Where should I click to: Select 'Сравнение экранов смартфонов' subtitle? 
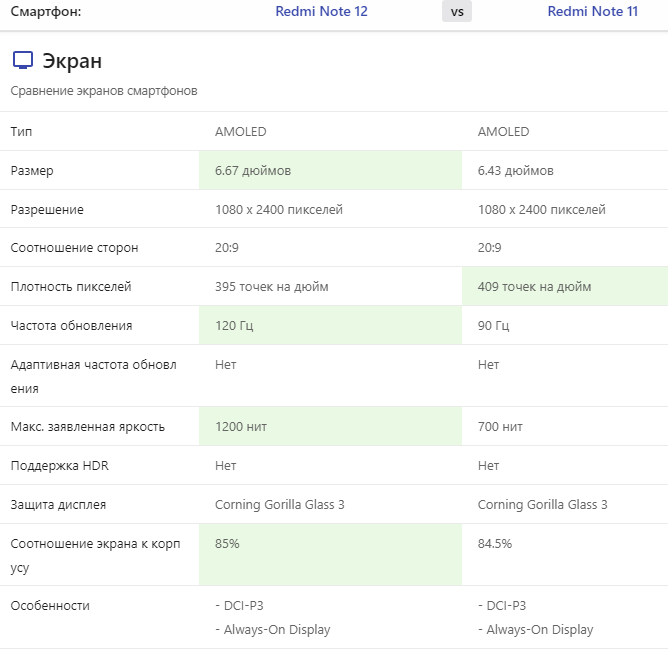pyautogui.click(x=104, y=91)
